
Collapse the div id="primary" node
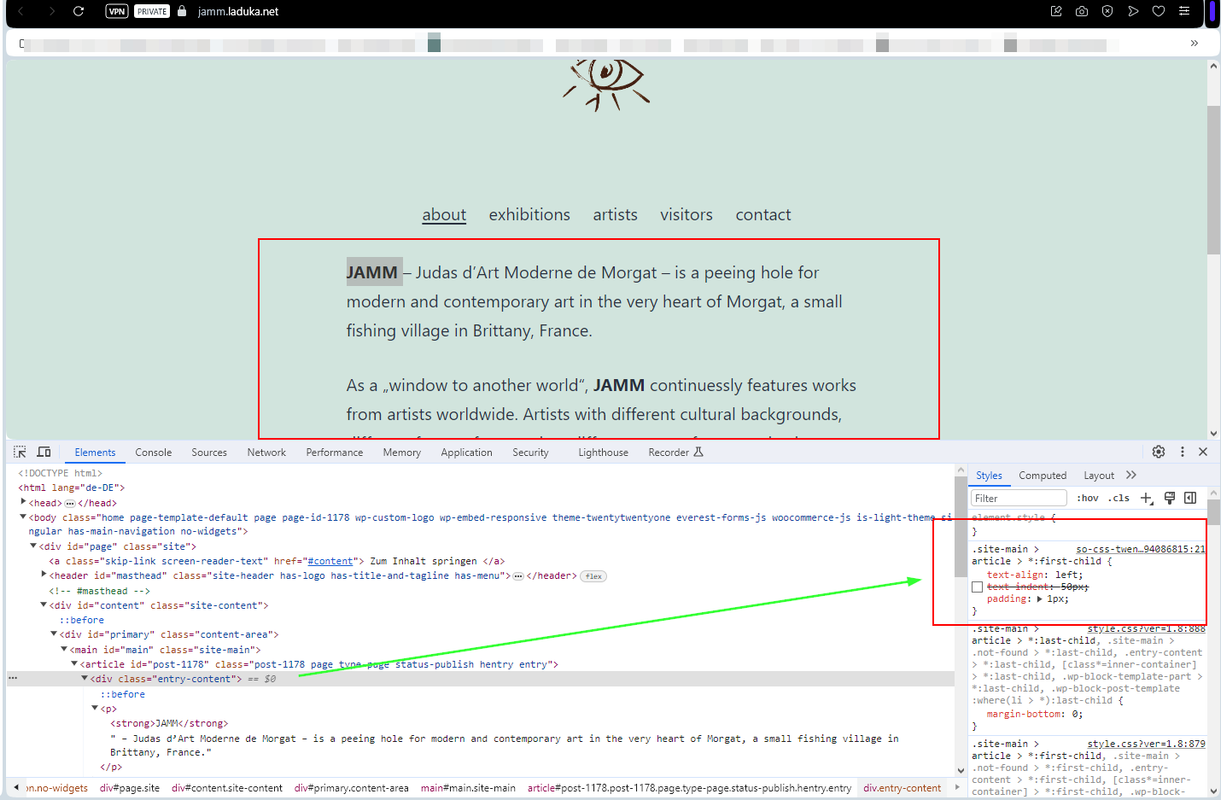point(54,635)
